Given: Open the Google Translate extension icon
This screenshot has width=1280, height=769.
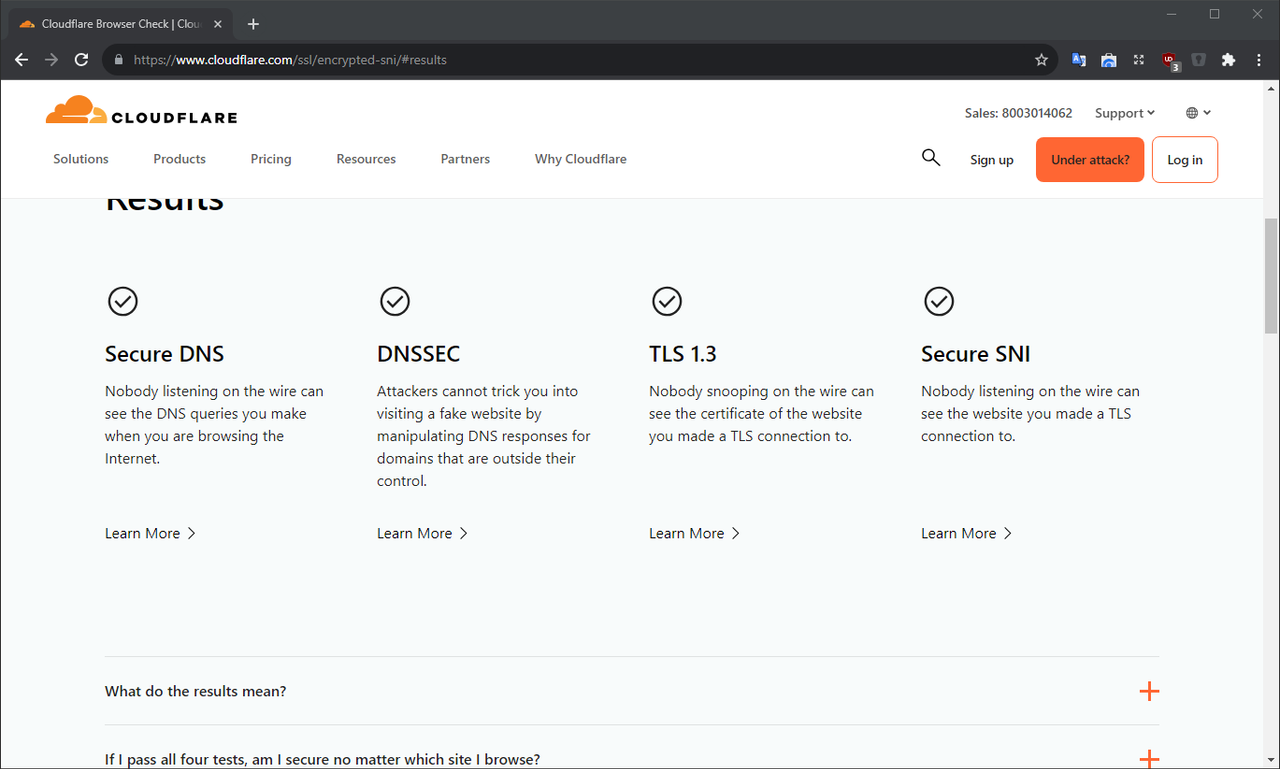Looking at the screenshot, I should pyautogui.click(x=1079, y=60).
